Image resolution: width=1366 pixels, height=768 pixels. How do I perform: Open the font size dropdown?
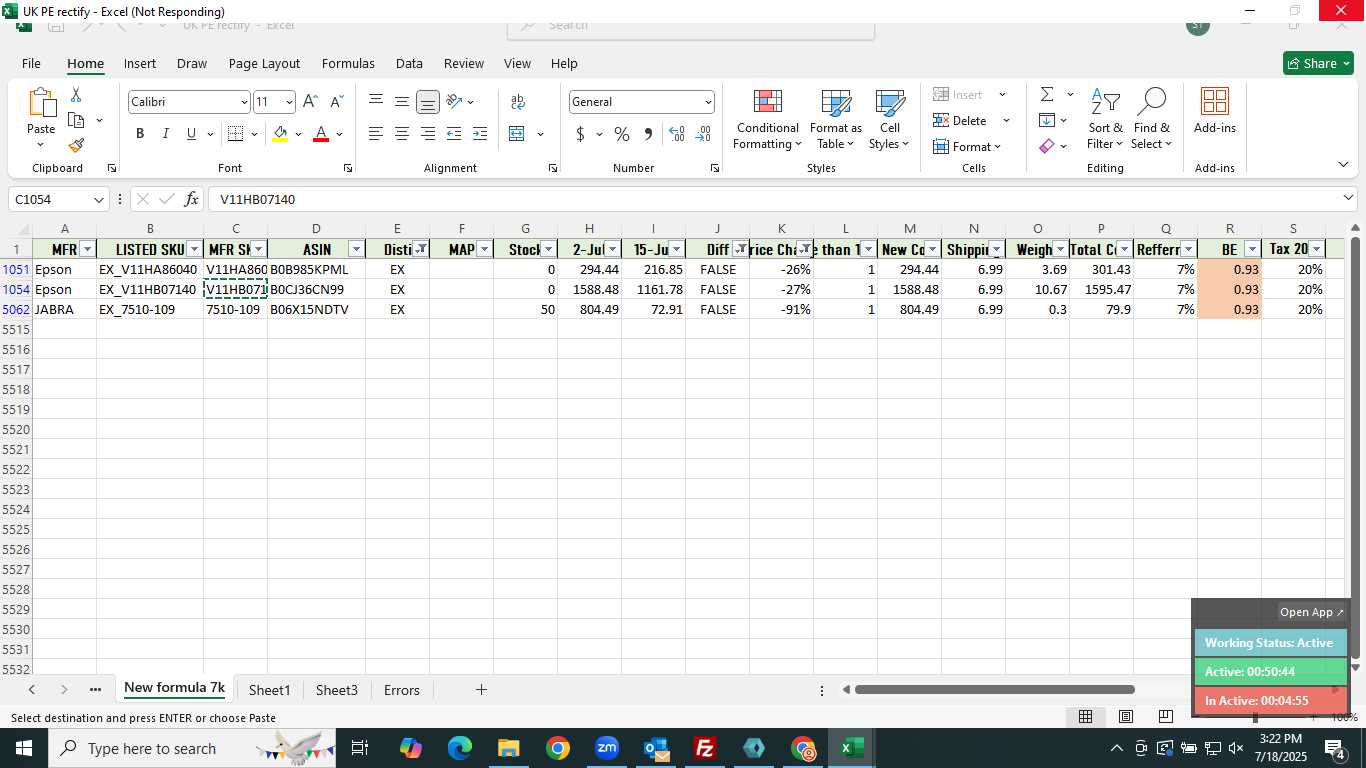(x=289, y=102)
